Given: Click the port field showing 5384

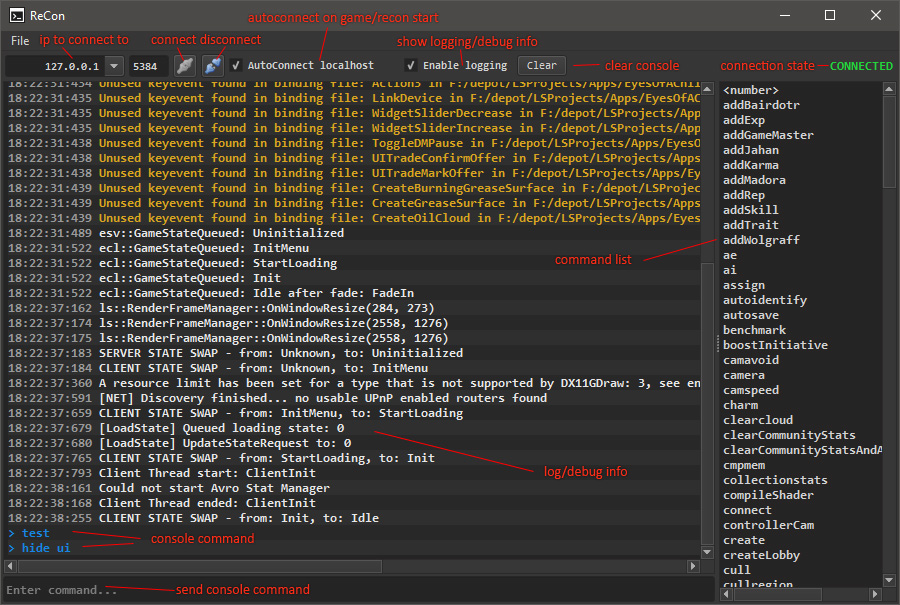Looking at the screenshot, I should (x=145, y=66).
